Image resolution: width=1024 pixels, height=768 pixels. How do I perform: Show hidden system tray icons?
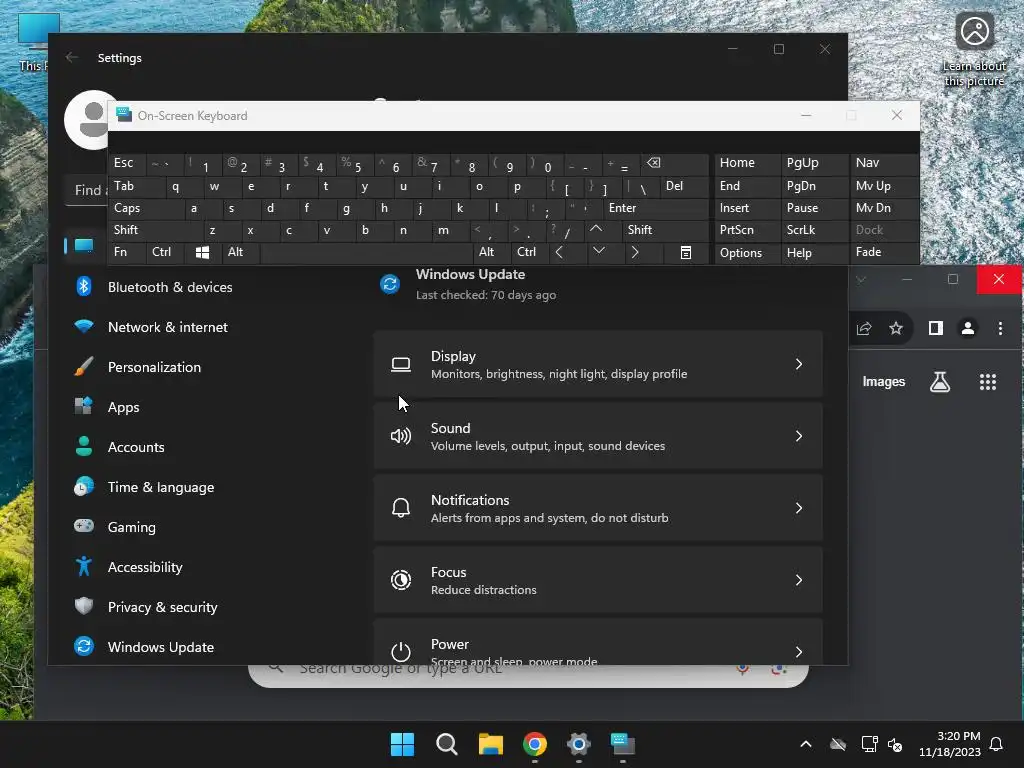(x=806, y=744)
